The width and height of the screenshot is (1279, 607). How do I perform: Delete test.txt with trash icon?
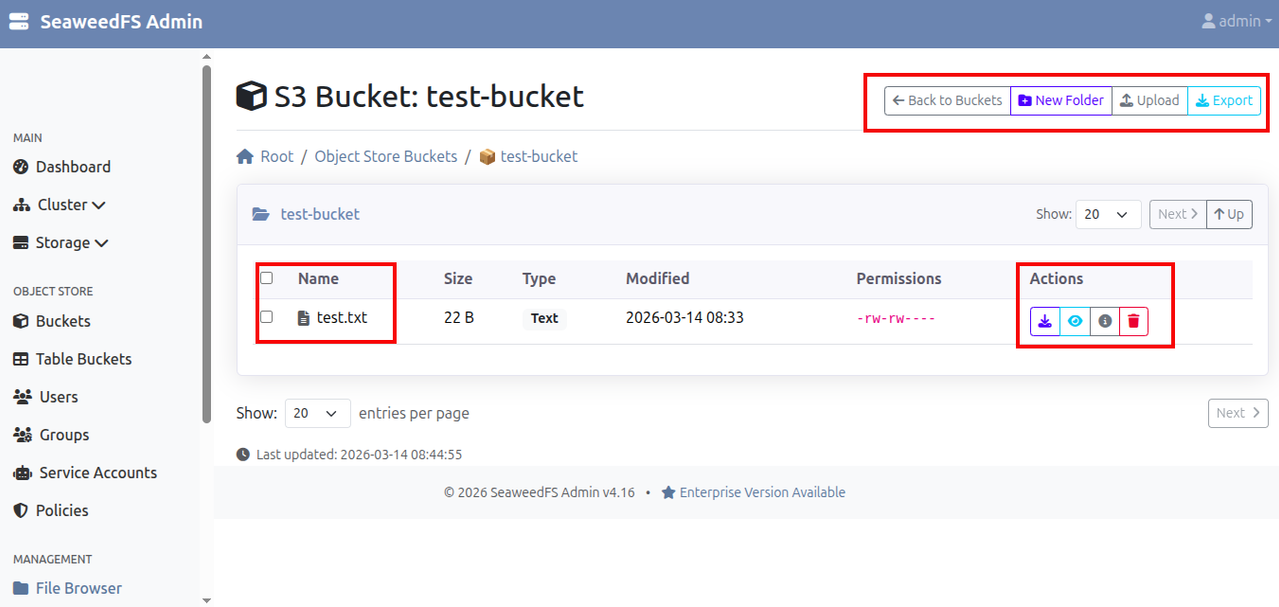[1134, 321]
